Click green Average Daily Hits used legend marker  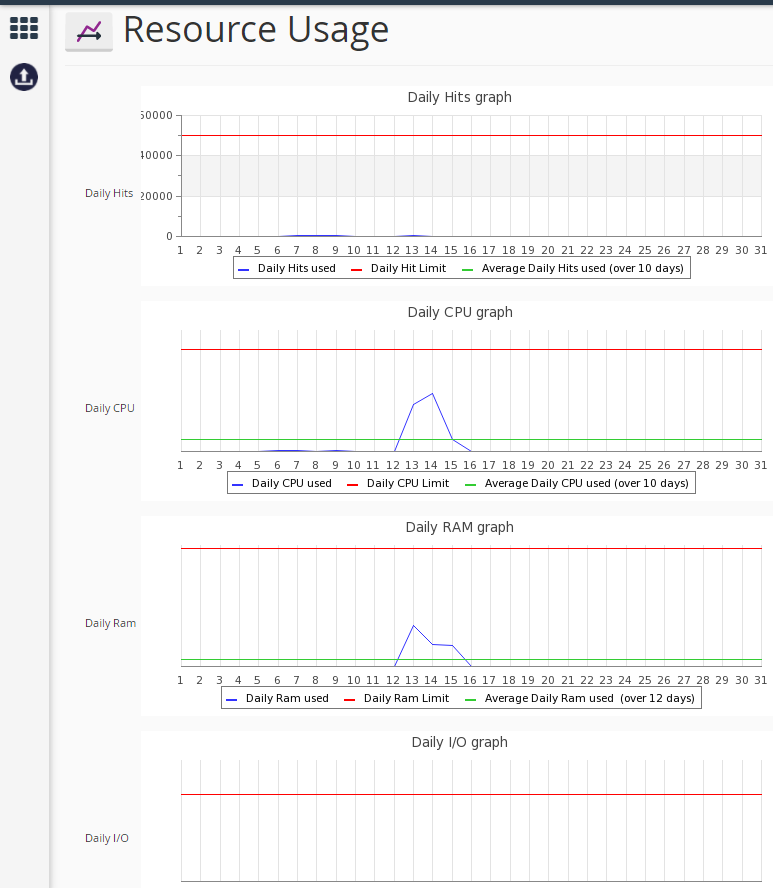[x=467, y=270]
